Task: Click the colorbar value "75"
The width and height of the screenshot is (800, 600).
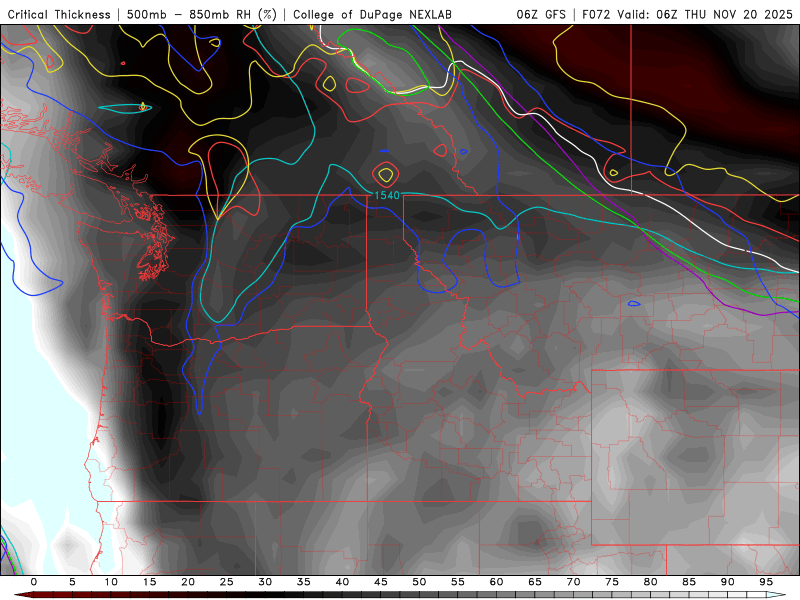Action: pos(612,582)
